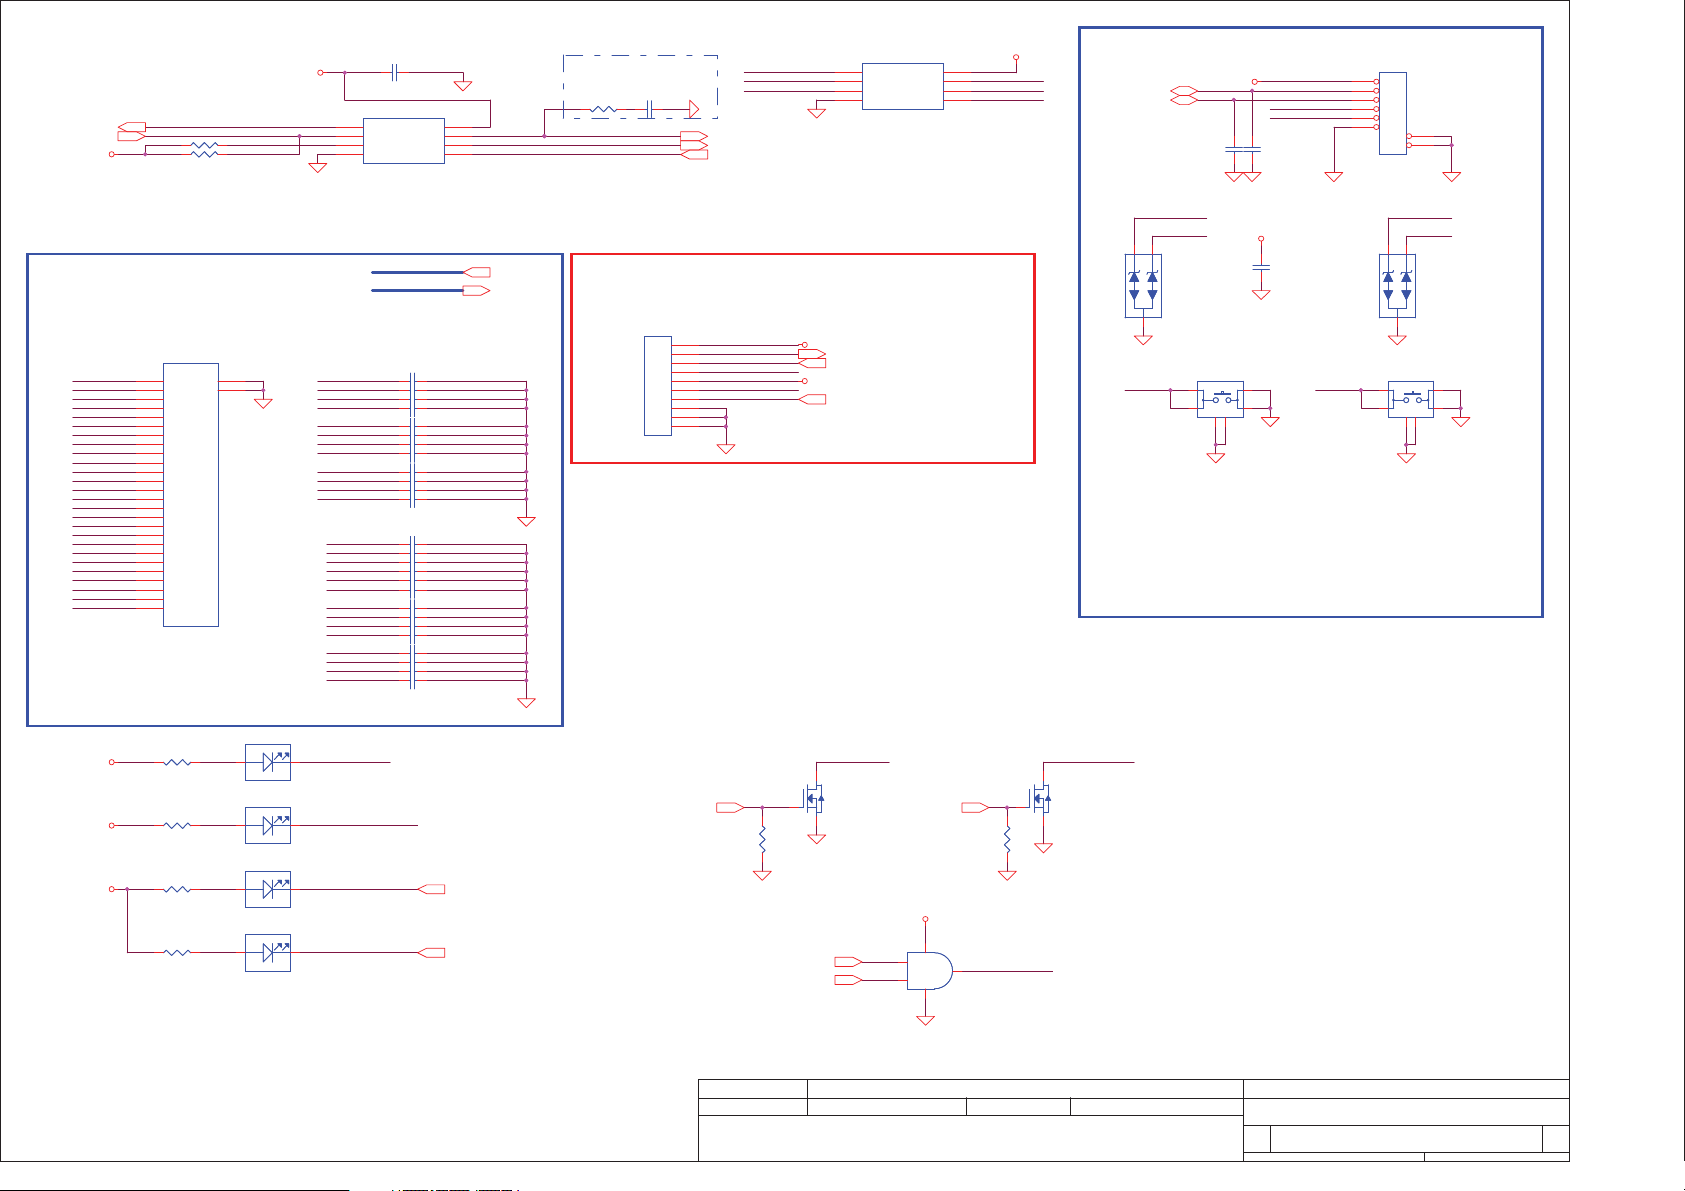This screenshot has width=1685, height=1191.
Task: Select capacitor inside the dashed outline box
Action: pyautogui.click(x=650, y=108)
